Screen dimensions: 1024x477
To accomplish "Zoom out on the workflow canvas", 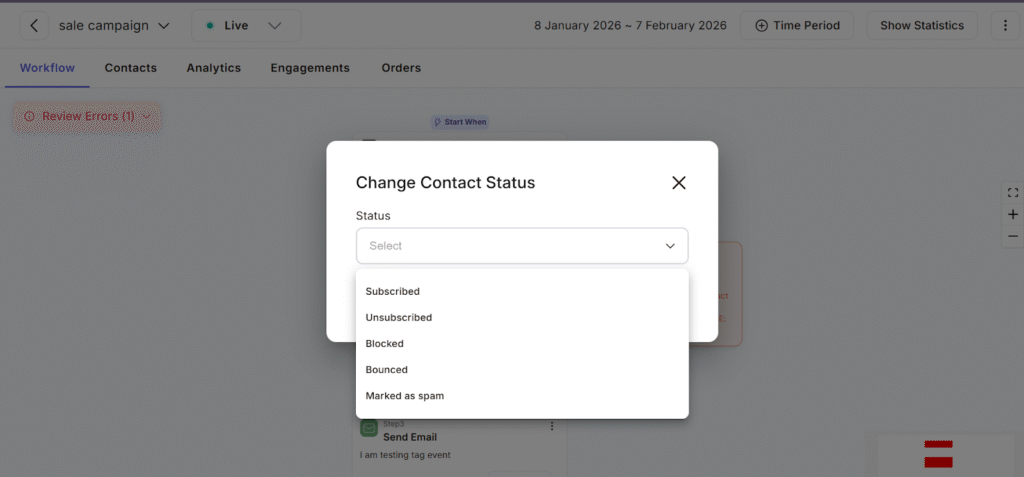I will click(1013, 236).
